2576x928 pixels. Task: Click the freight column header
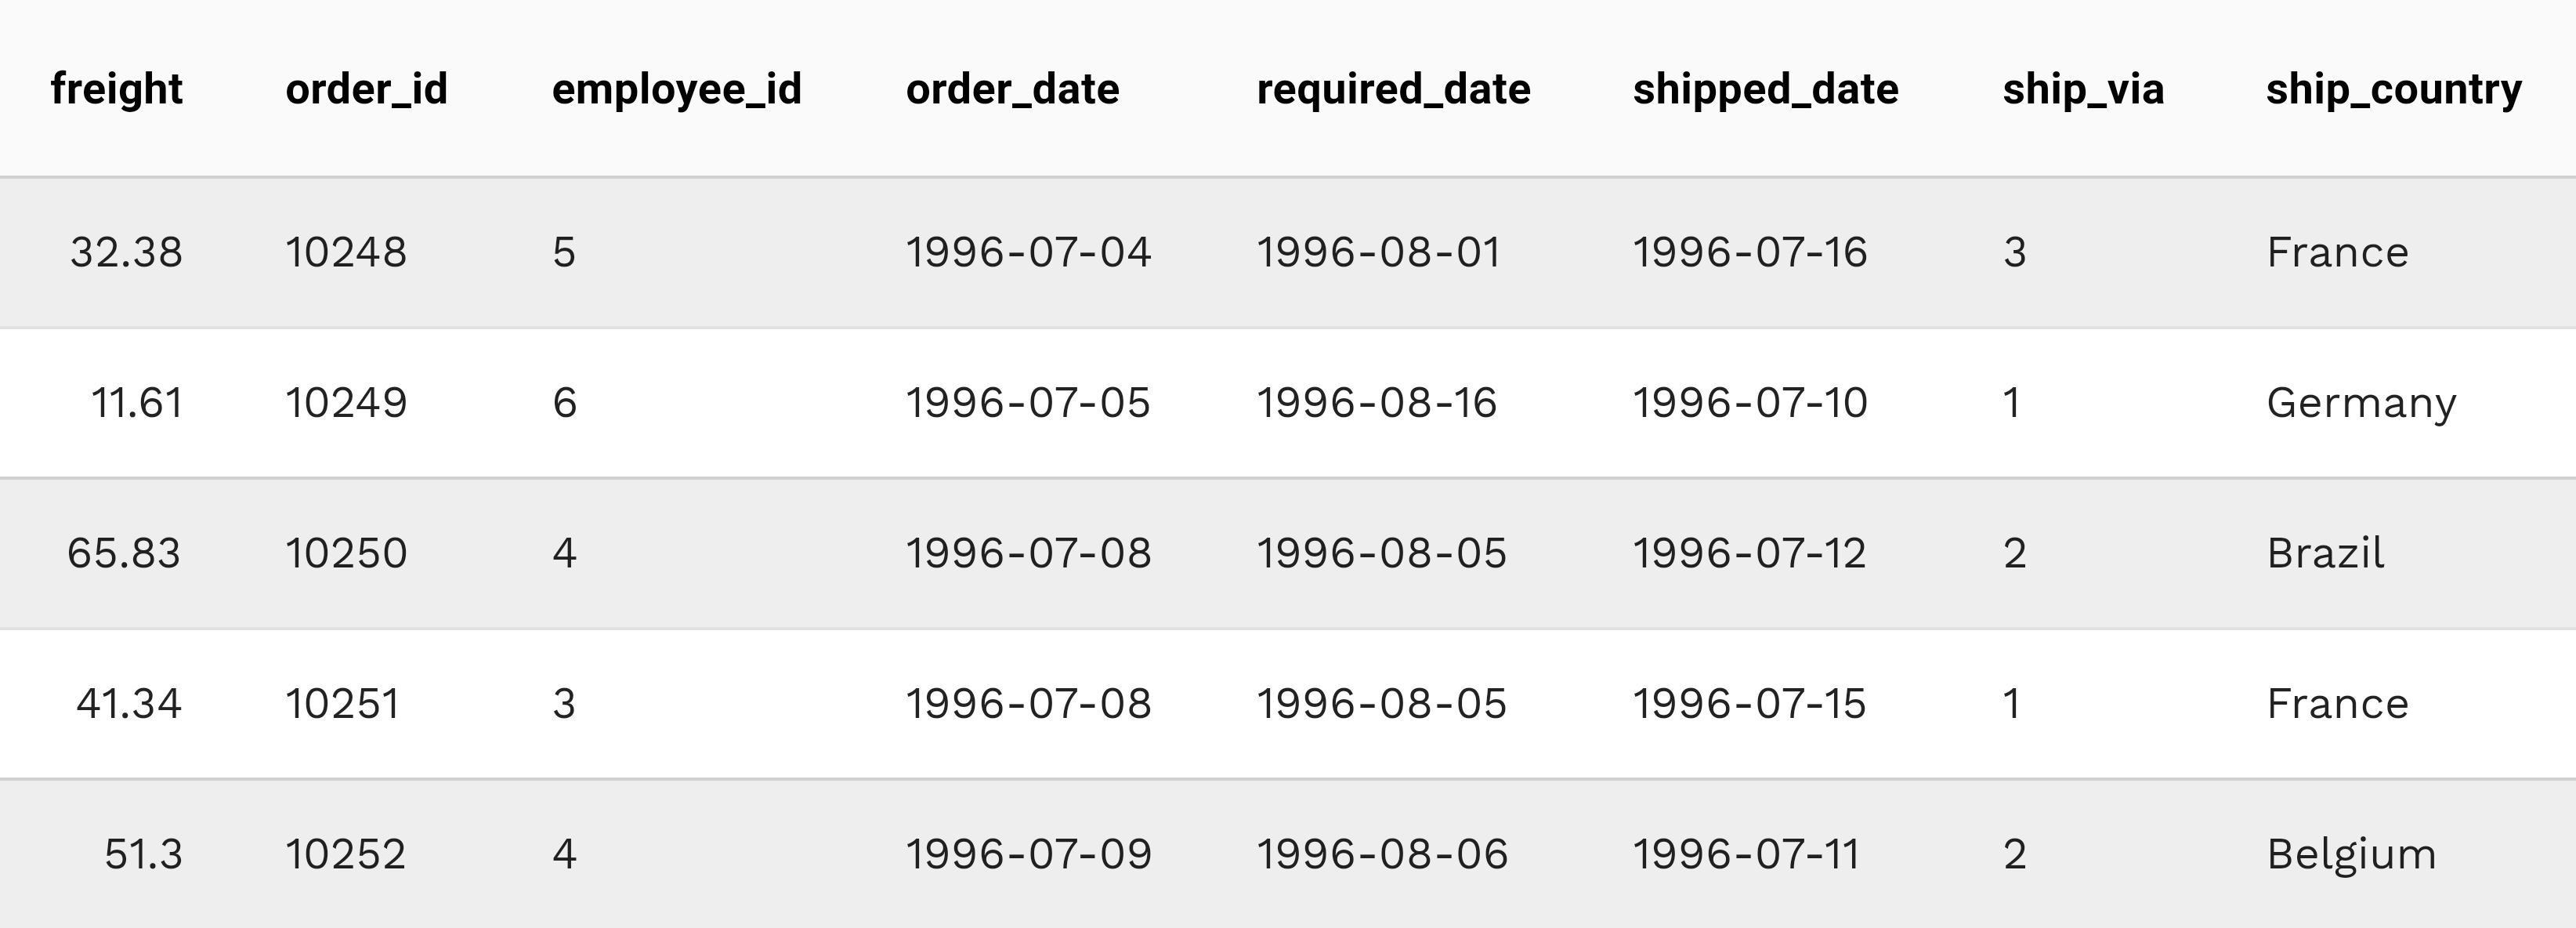pos(117,90)
